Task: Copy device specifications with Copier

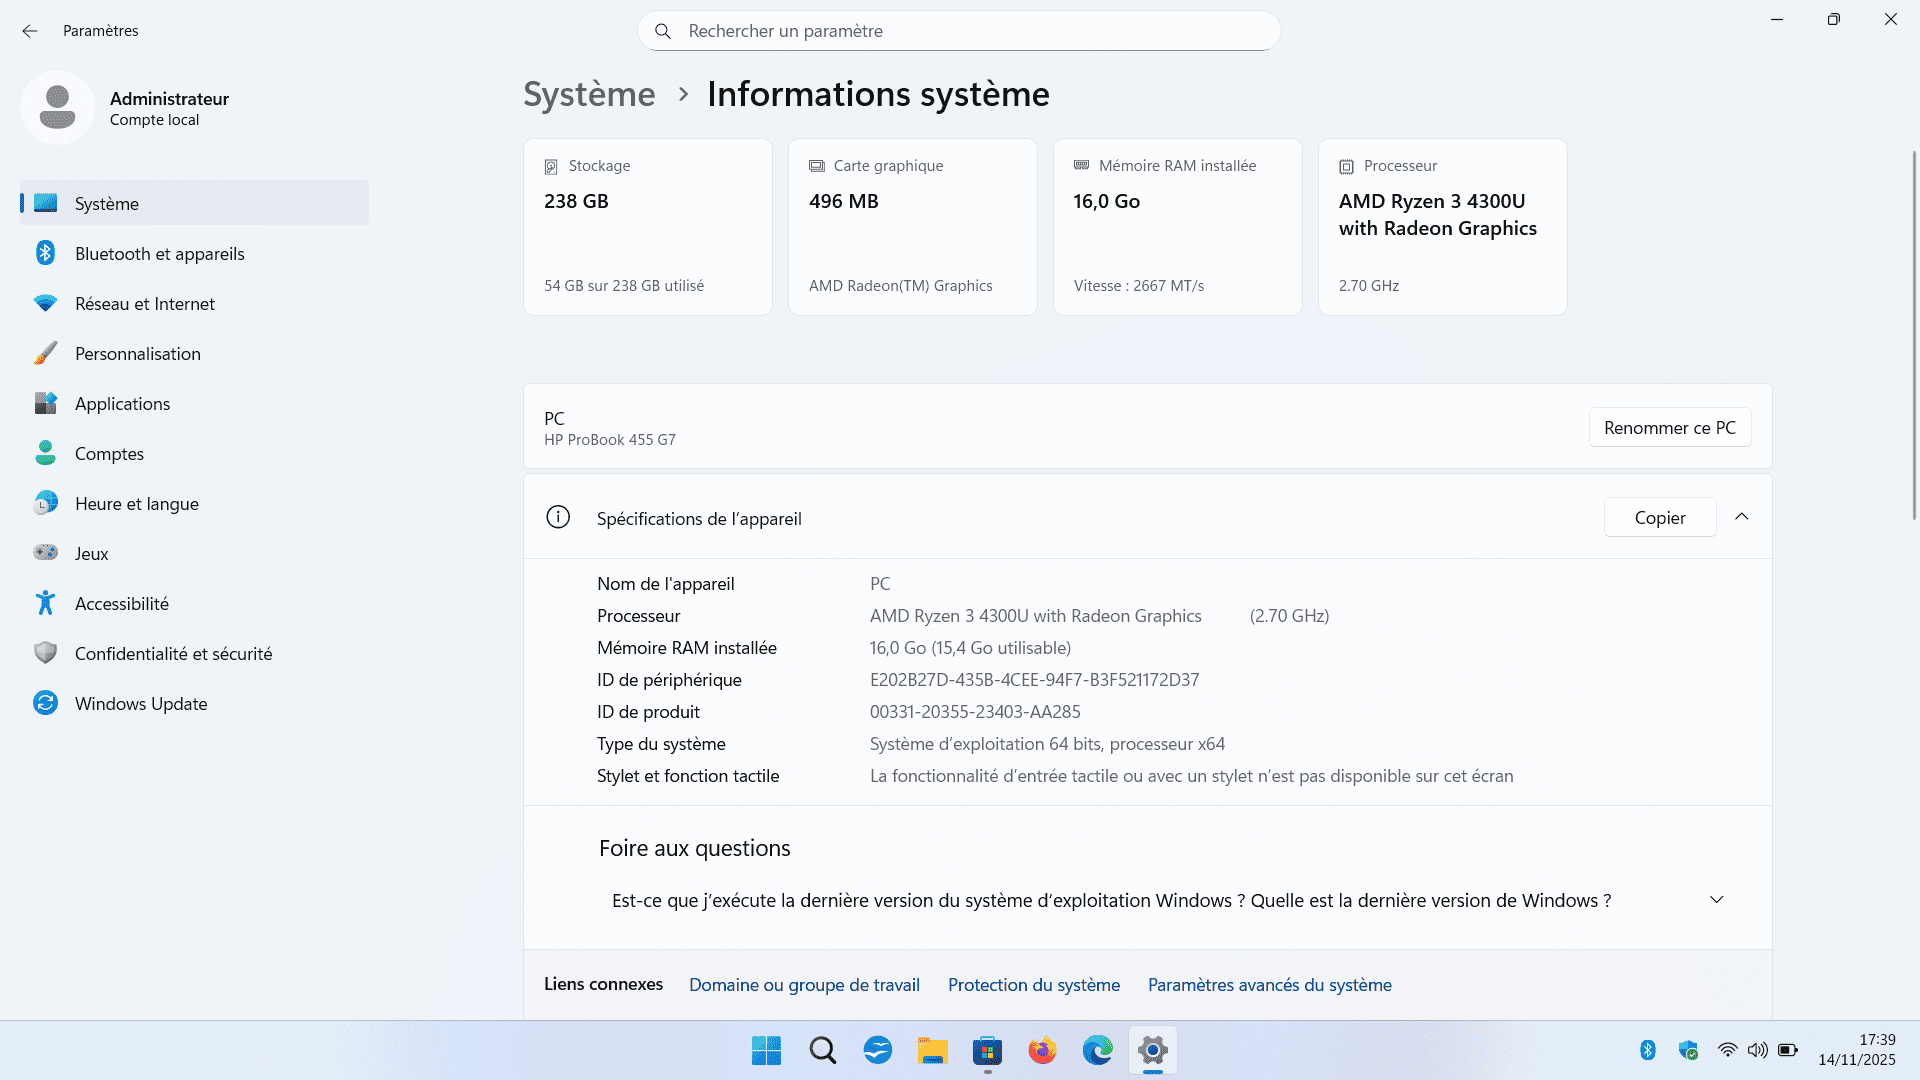Action: point(1659,518)
